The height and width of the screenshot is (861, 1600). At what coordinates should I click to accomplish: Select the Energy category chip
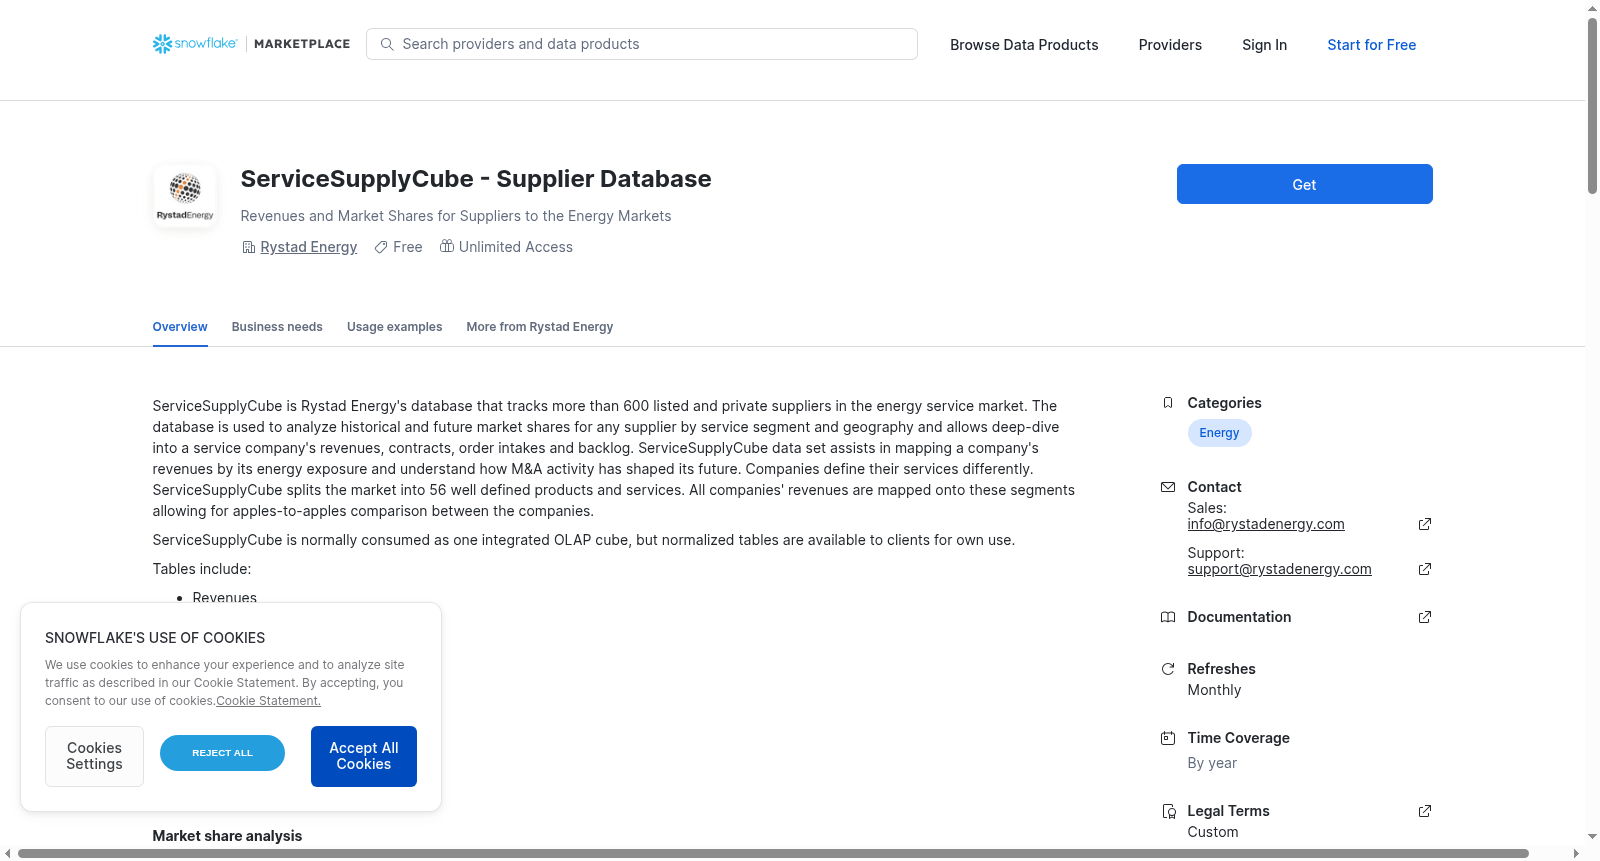[x=1219, y=433]
